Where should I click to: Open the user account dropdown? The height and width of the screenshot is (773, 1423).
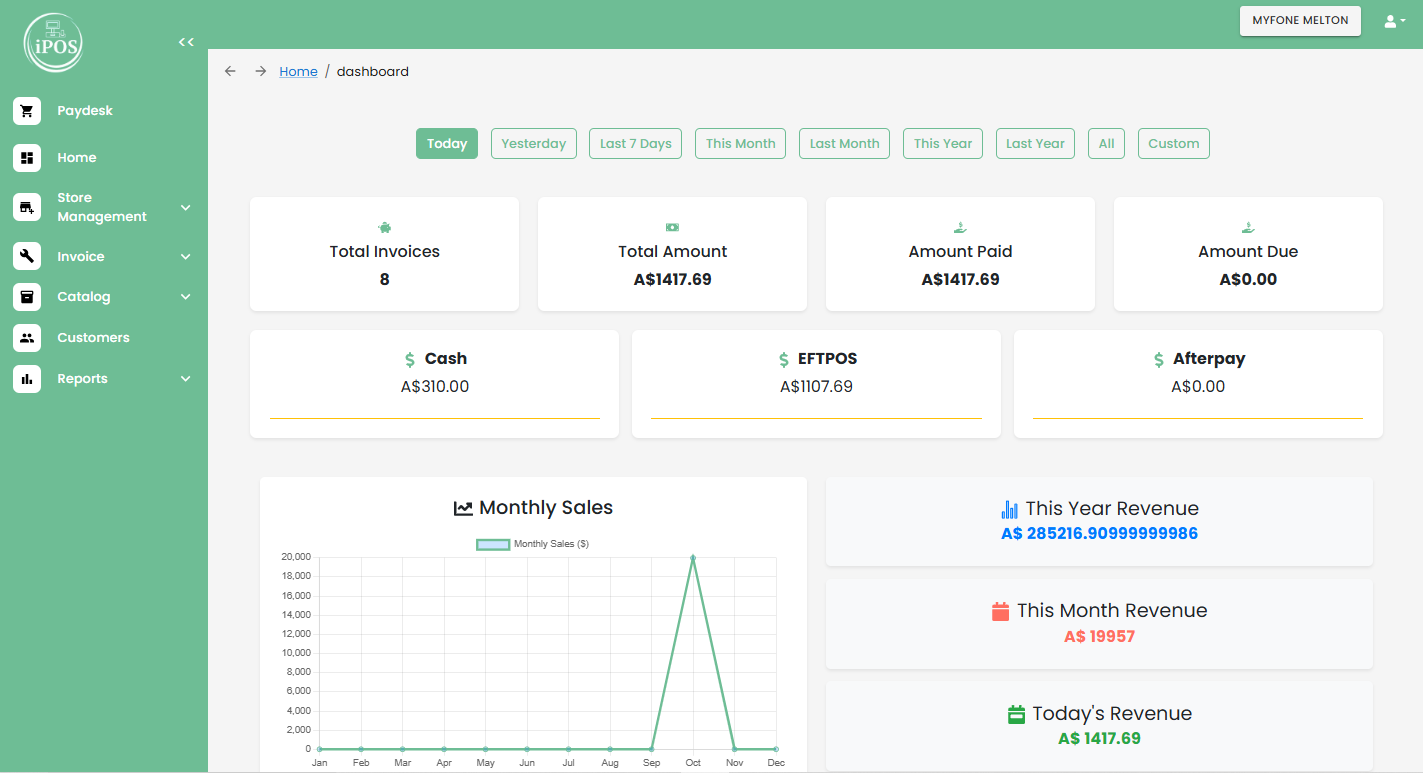pyautogui.click(x=1394, y=21)
